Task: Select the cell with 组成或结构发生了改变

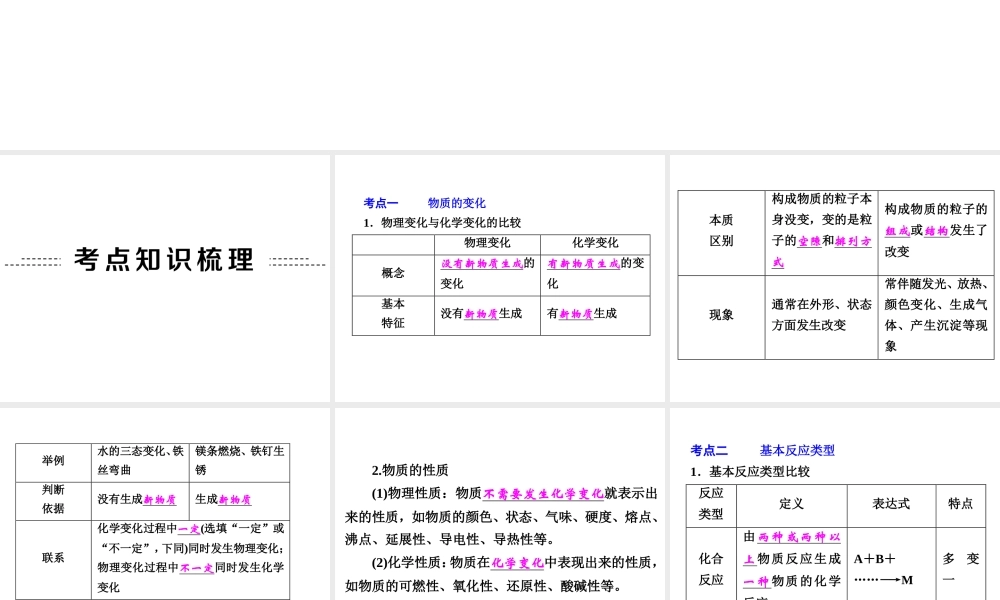Action: pos(936,232)
